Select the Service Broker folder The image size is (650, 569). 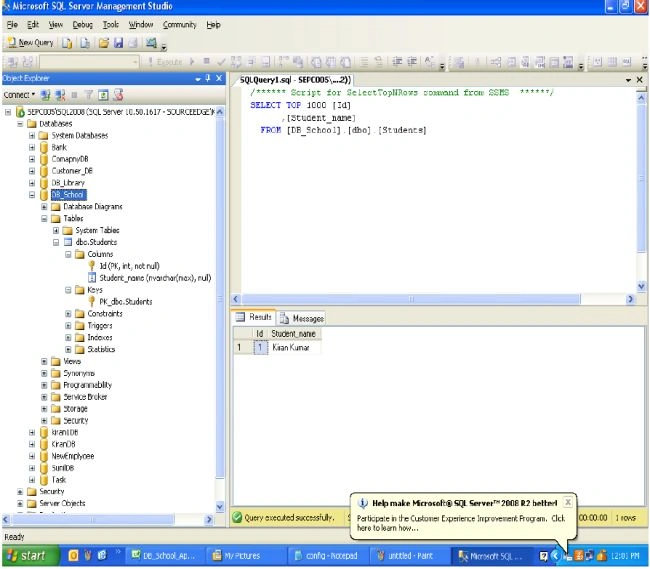pos(85,397)
